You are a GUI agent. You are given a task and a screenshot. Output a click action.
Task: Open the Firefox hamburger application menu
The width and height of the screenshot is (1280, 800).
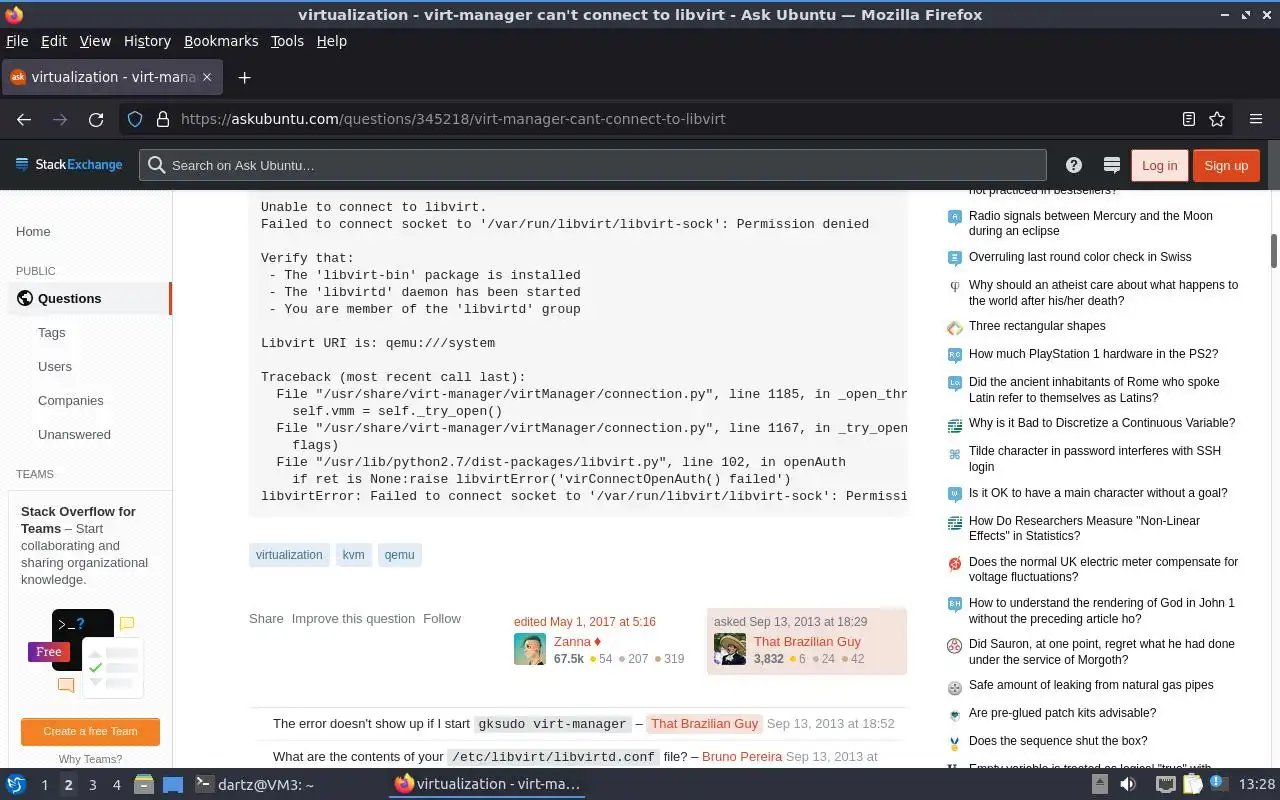(1256, 119)
